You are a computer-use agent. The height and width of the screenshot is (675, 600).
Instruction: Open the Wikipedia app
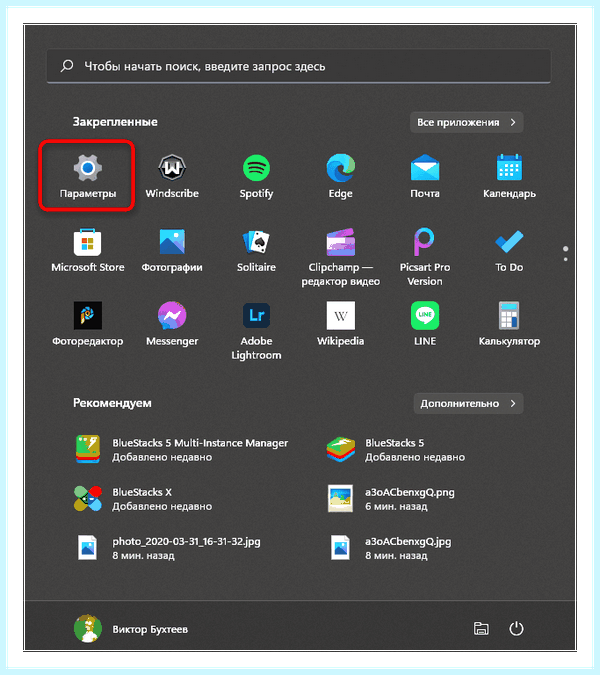[x=340, y=324]
